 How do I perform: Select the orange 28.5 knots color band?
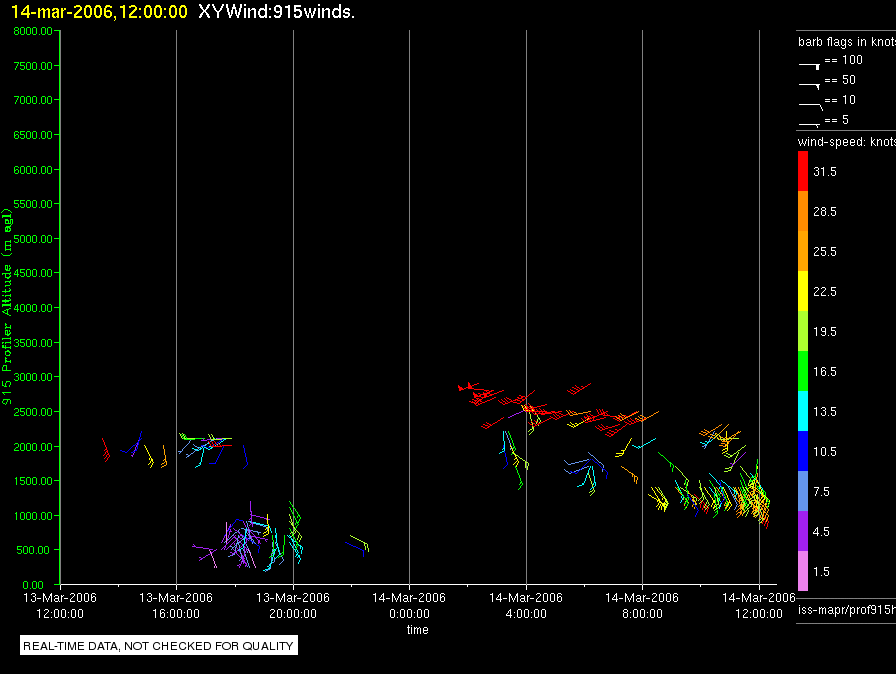803,211
